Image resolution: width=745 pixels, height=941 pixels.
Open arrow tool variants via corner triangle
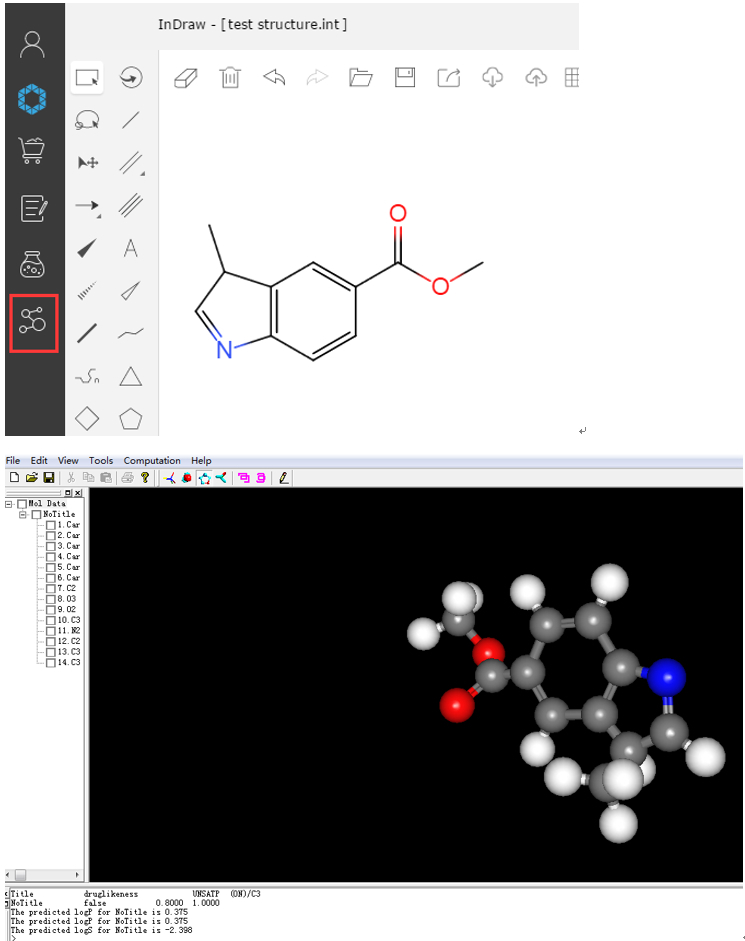tap(98, 216)
